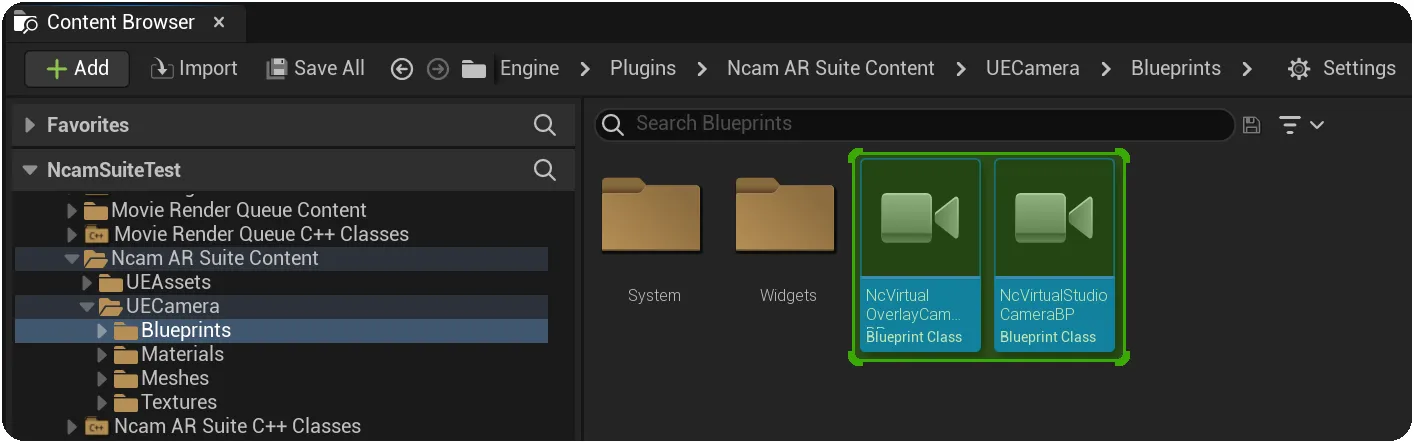Image resolution: width=1414 pixels, height=443 pixels.
Task: Open the filter options dropdown
Action: (x=1302, y=125)
